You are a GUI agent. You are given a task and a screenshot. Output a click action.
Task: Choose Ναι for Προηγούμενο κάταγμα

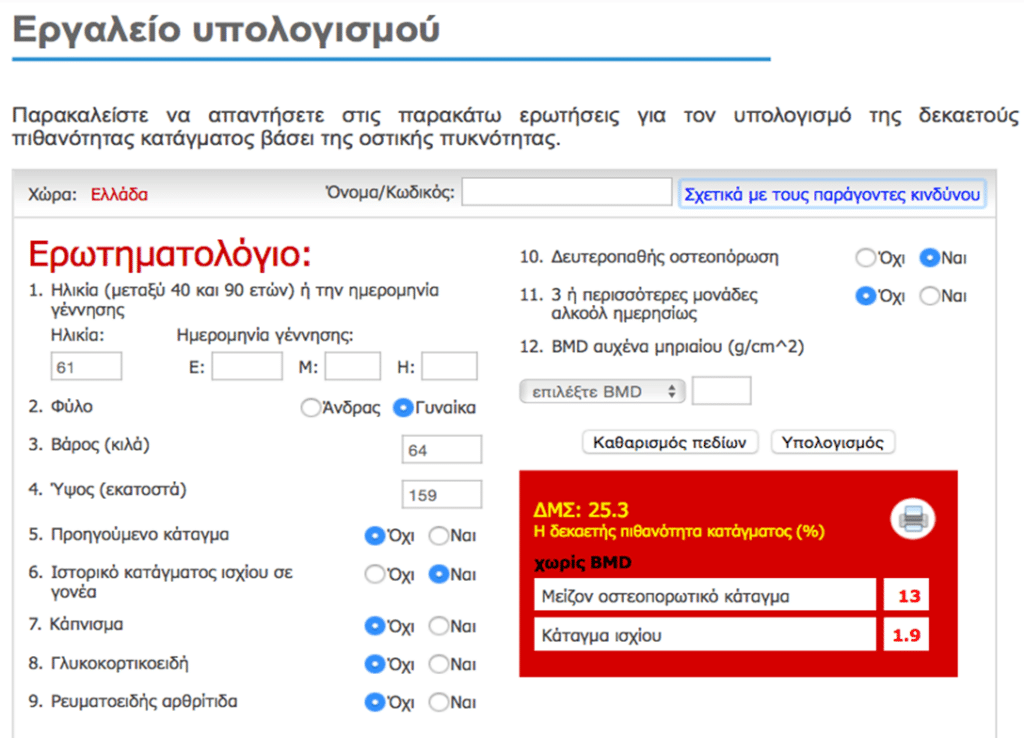(439, 536)
